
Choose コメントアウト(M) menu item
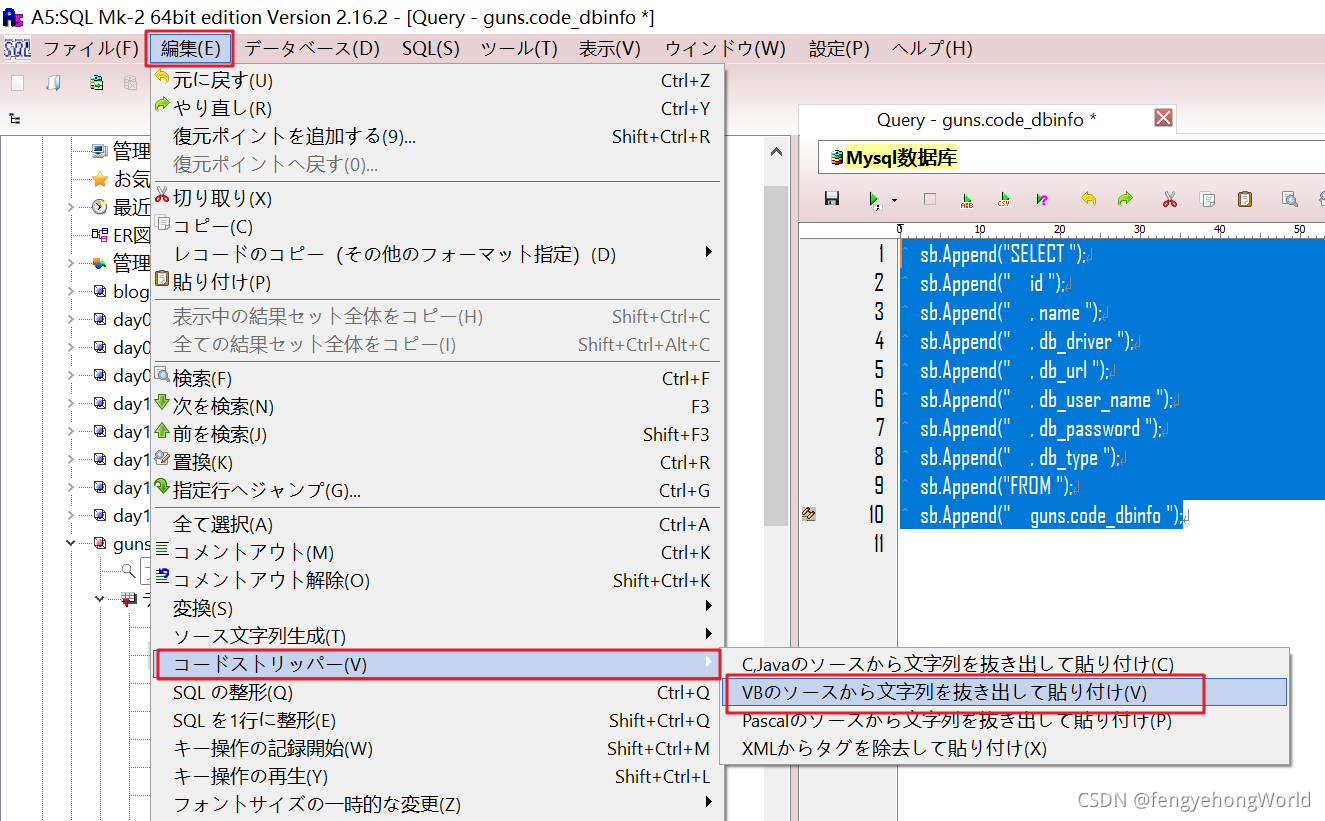coord(436,553)
